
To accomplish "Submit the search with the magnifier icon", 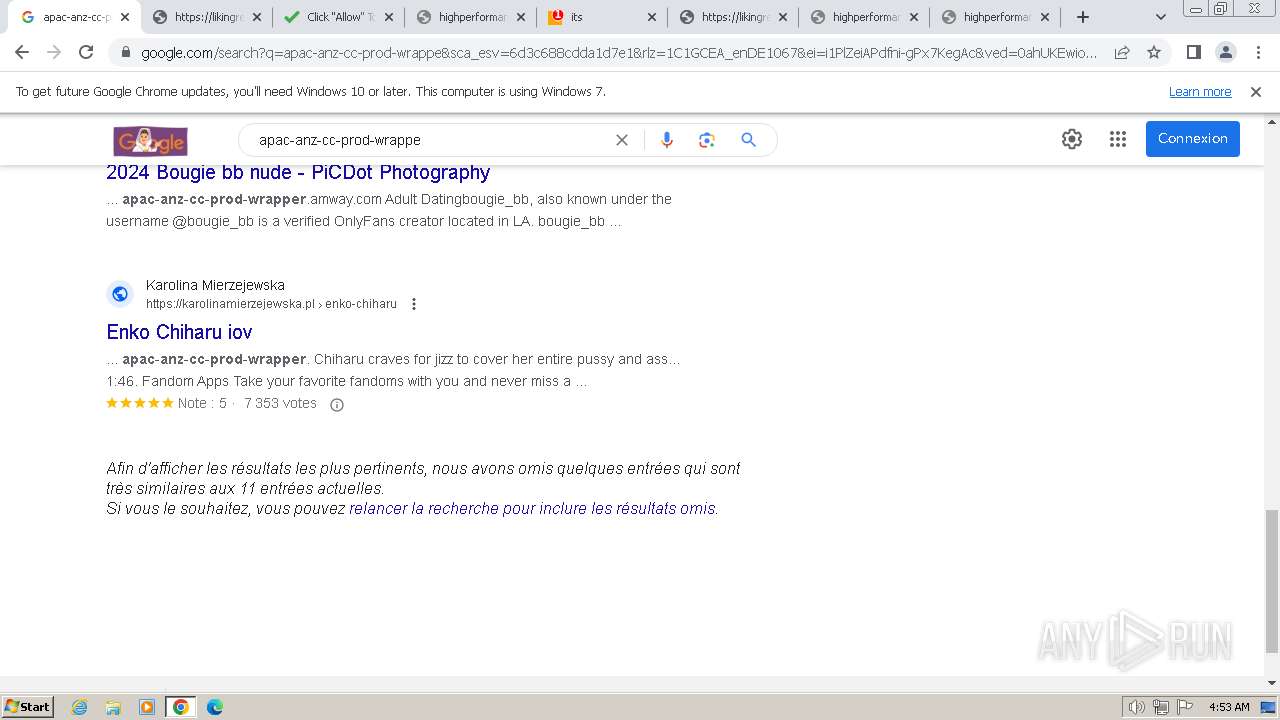I will coord(748,140).
